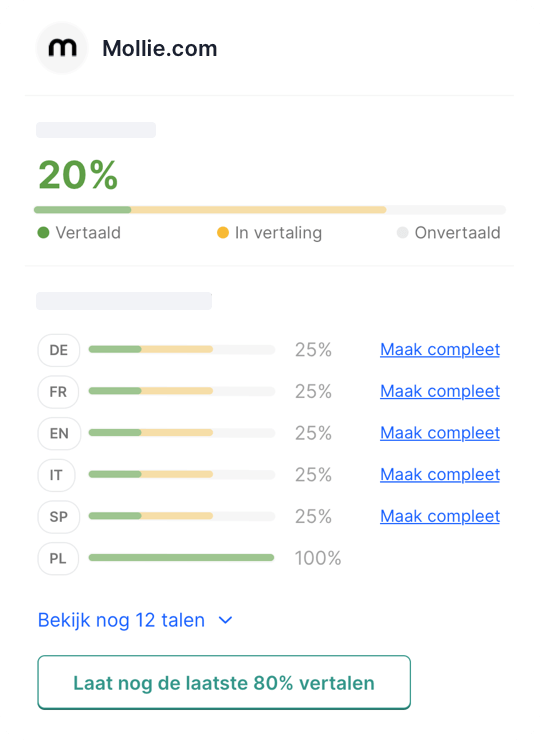Click the yellow In vertaling legend dot

pyautogui.click(x=223, y=233)
